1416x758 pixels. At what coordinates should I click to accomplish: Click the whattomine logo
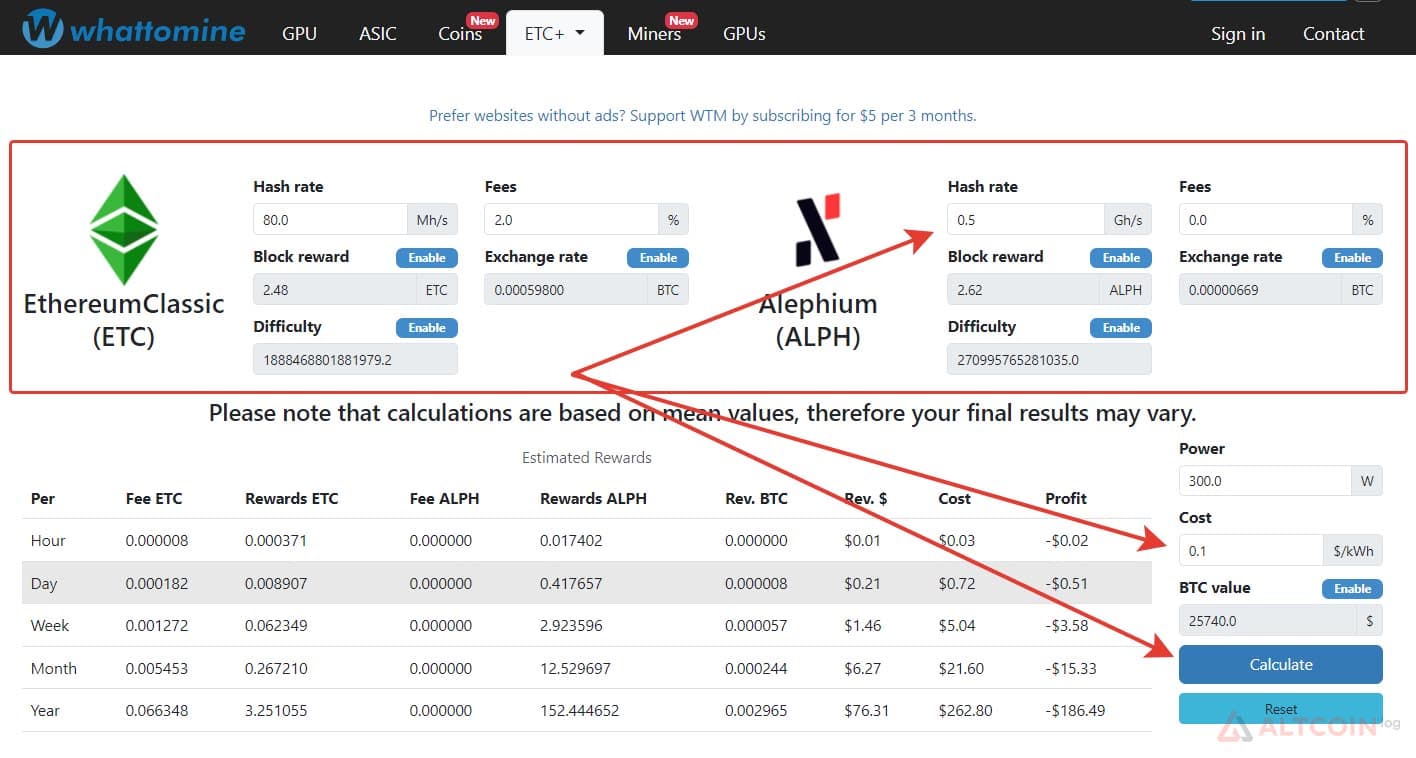[134, 28]
